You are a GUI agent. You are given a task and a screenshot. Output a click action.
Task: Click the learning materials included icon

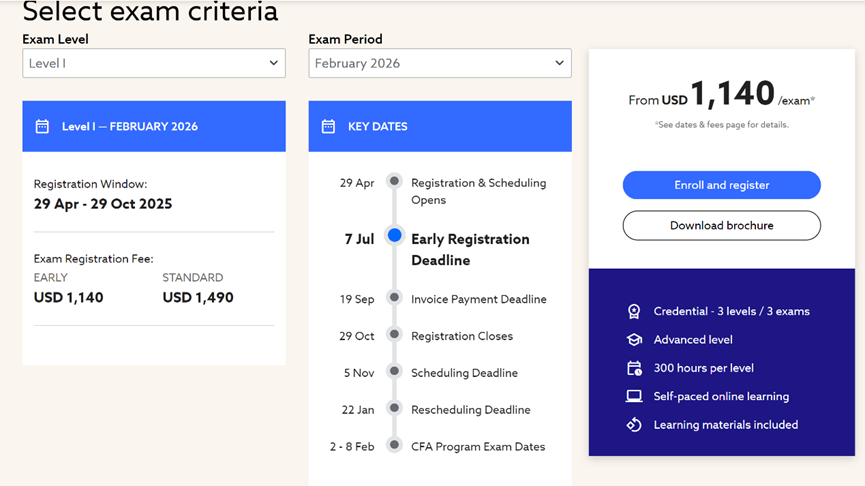[x=634, y=425]
